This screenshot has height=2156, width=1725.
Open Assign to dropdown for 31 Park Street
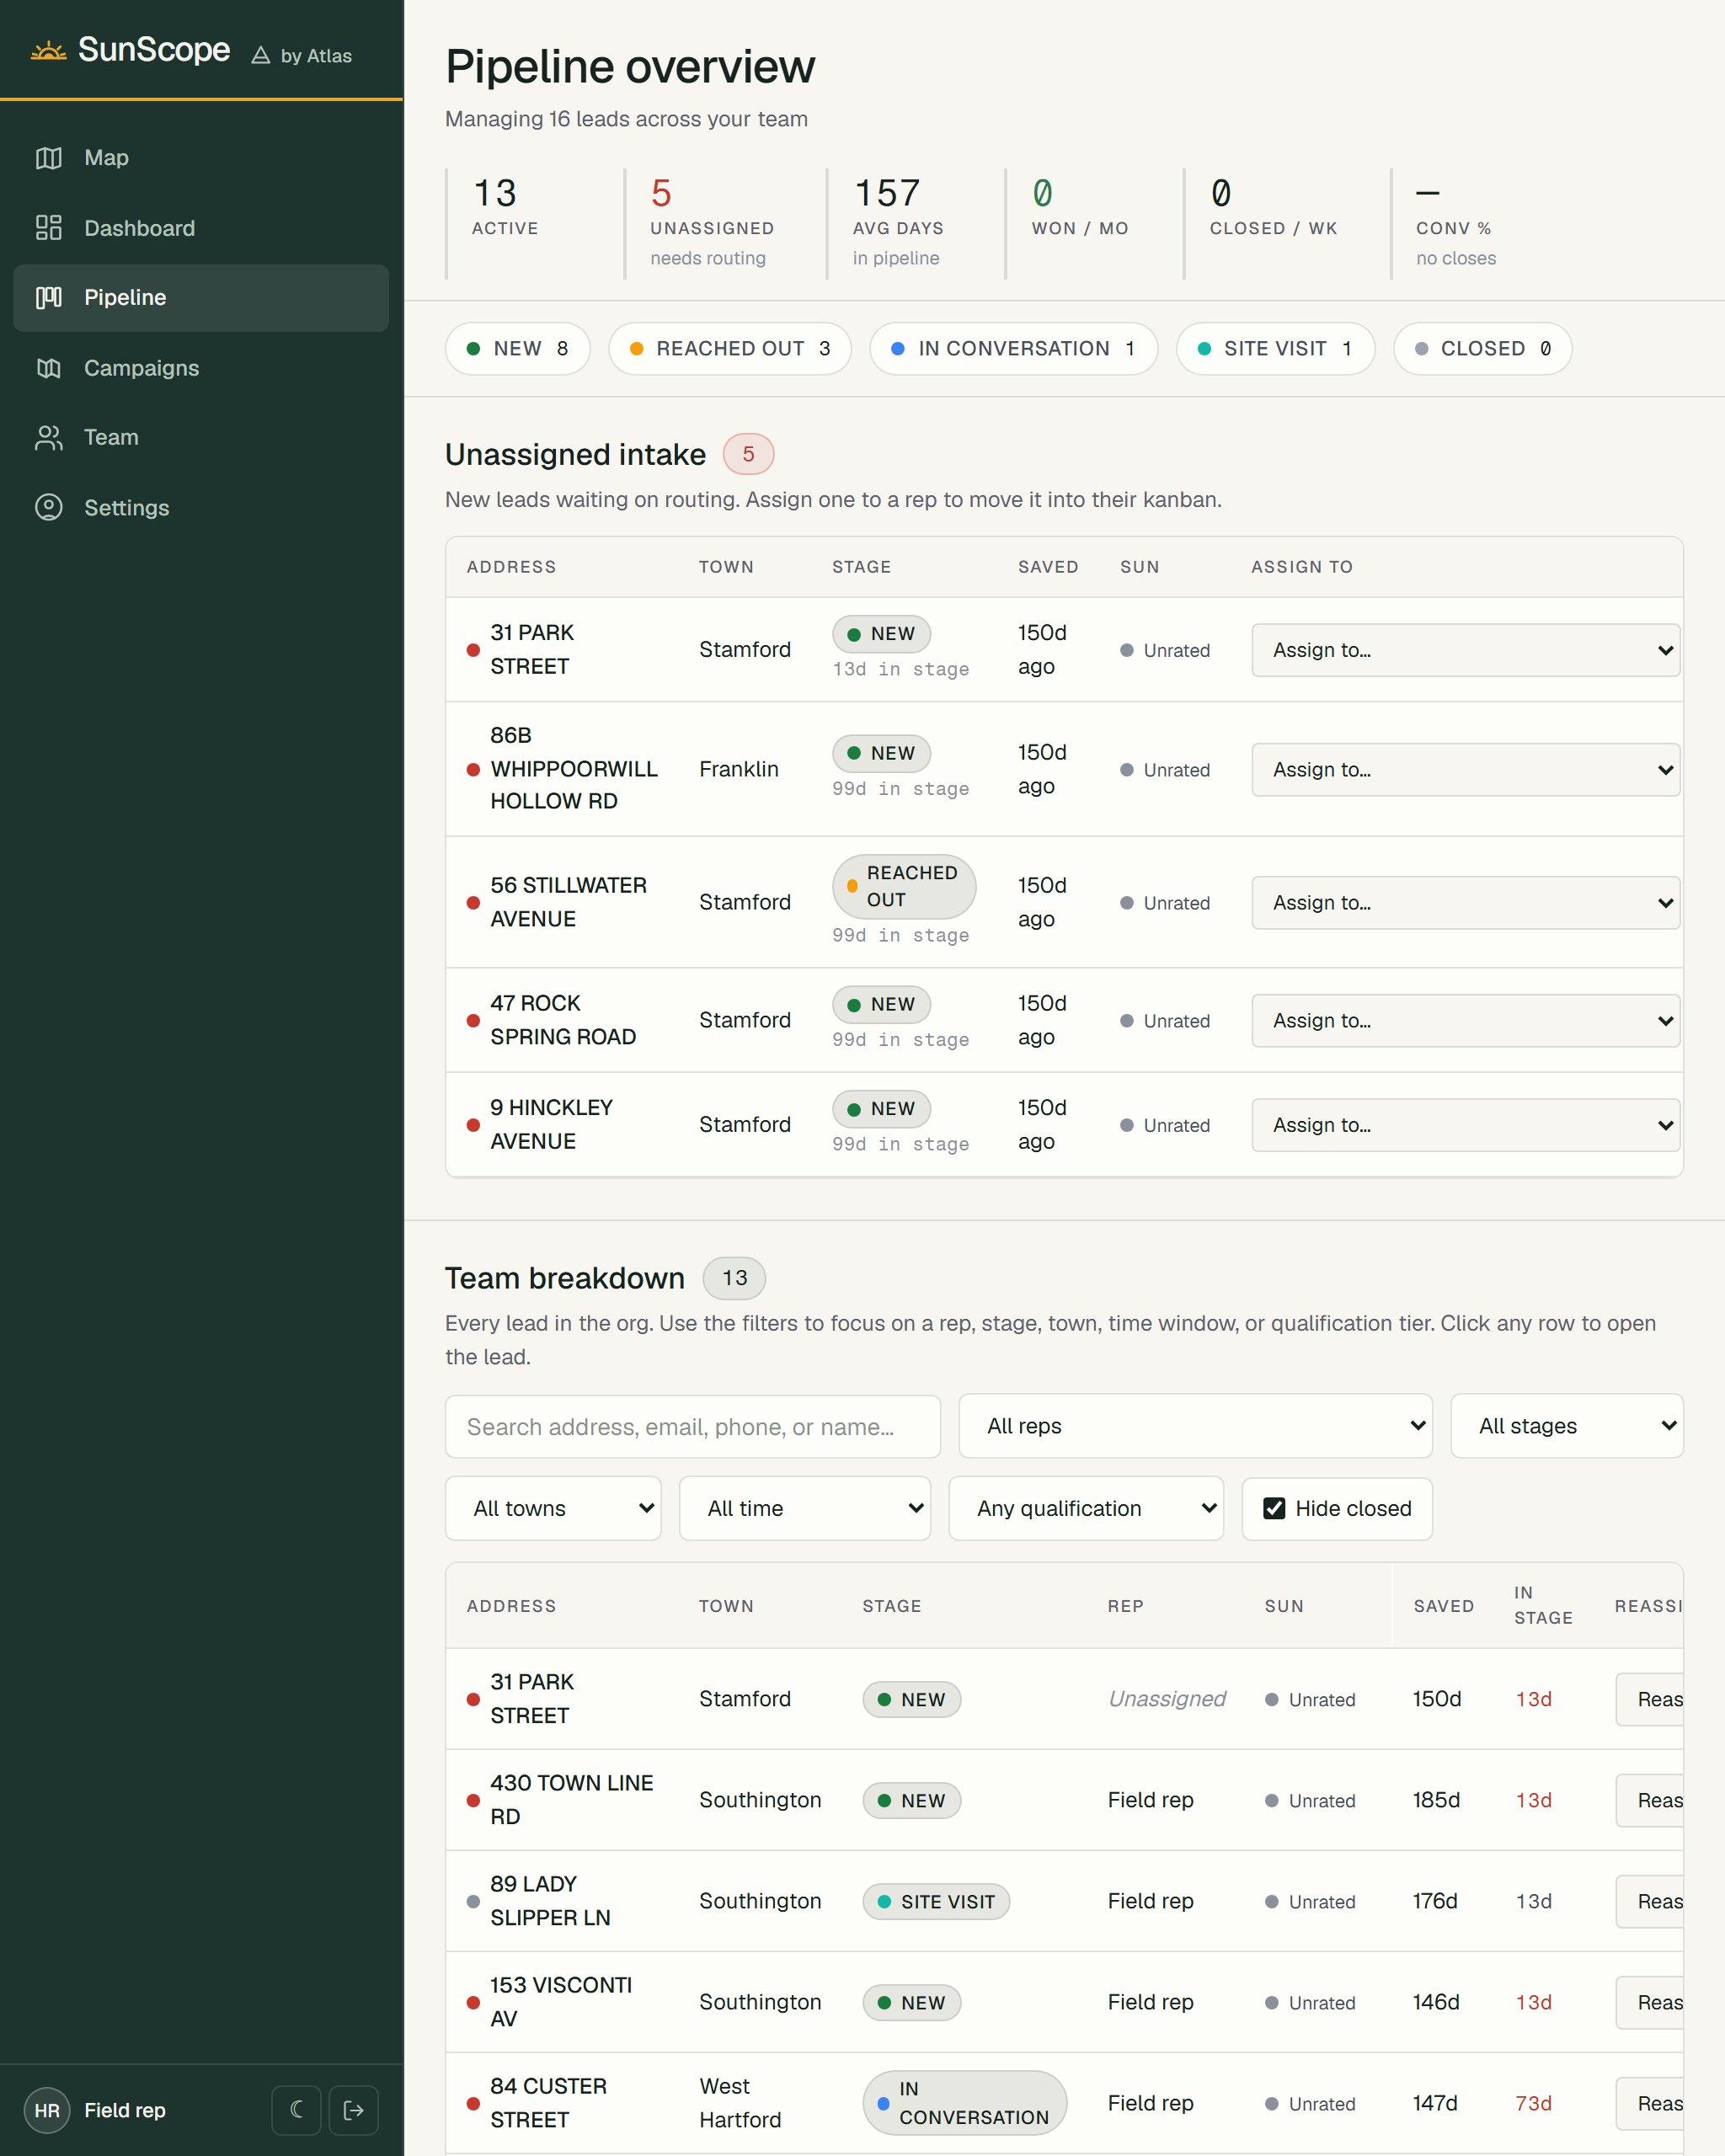1466,650
